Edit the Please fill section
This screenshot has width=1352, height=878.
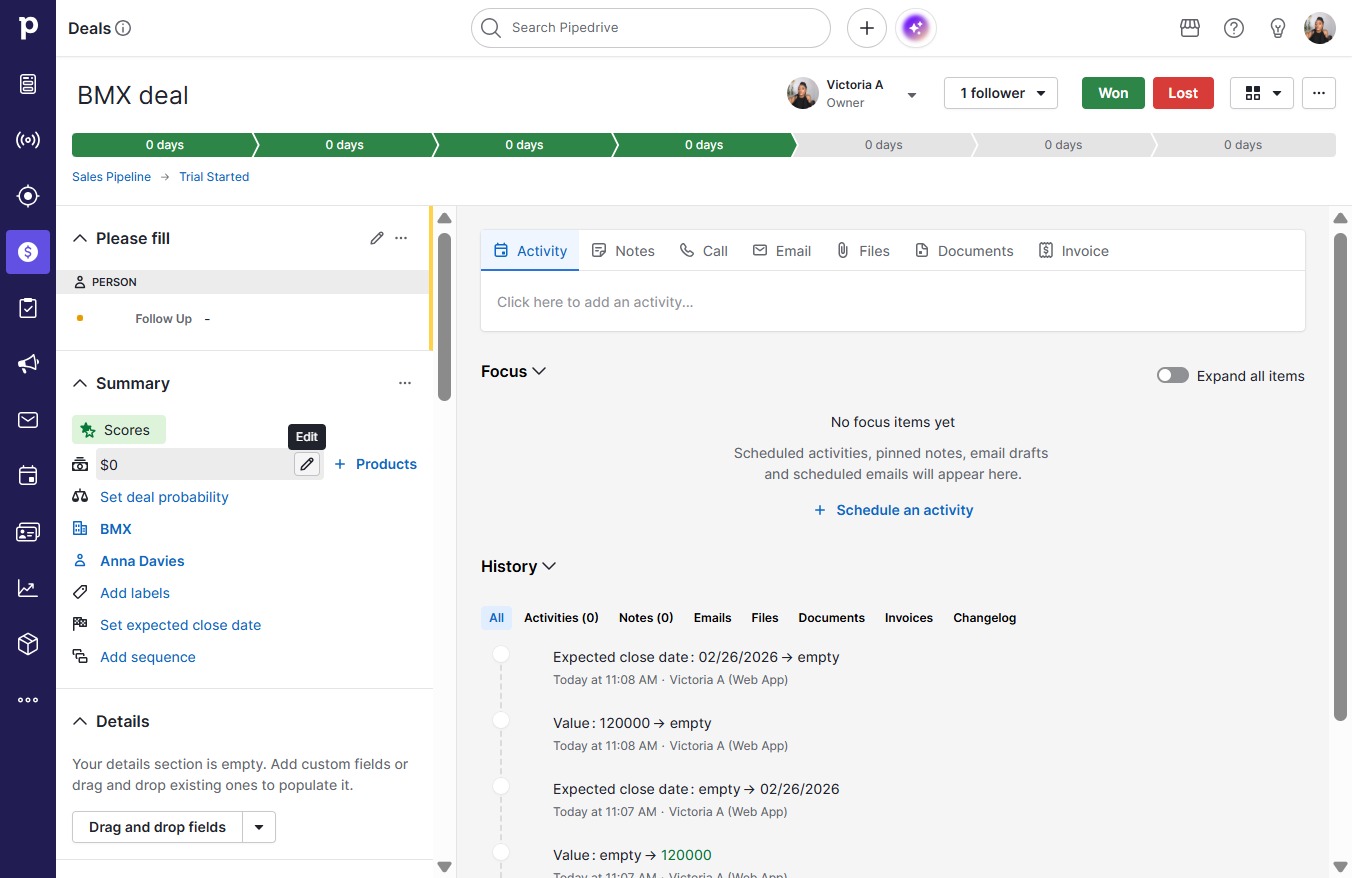tap(377, 238)
